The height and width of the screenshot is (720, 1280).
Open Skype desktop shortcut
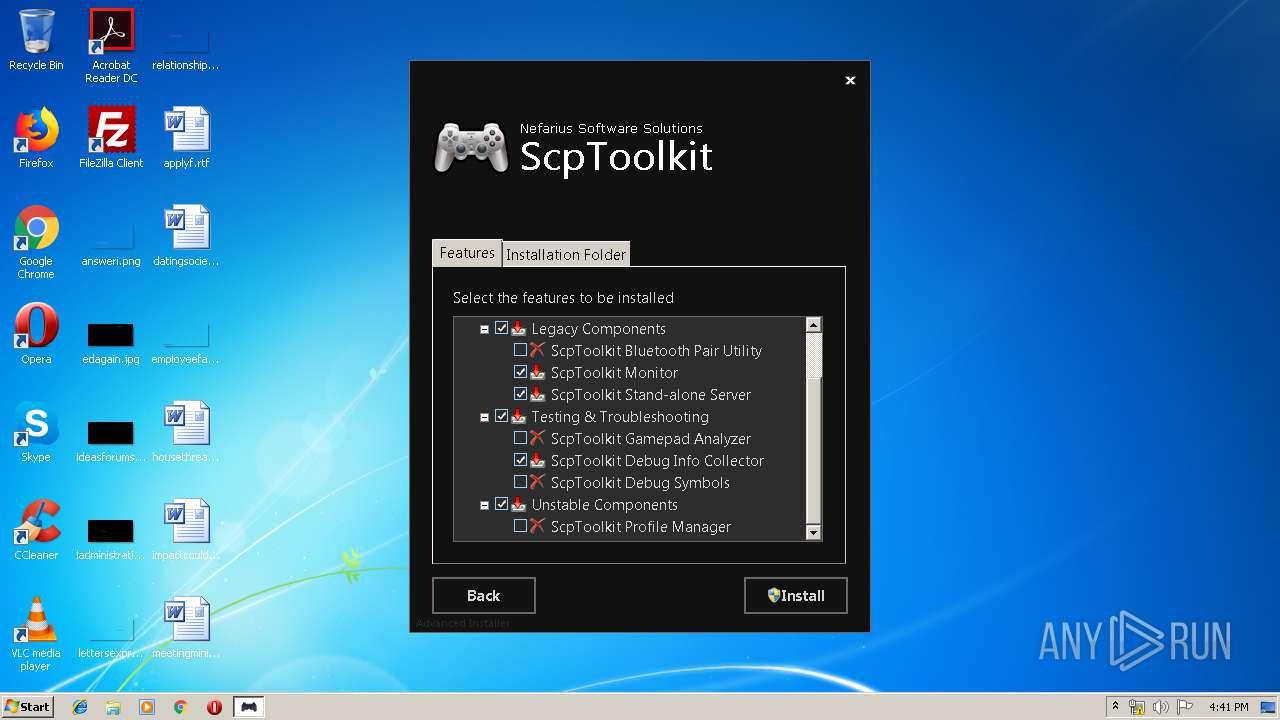(x=36, y=432)
